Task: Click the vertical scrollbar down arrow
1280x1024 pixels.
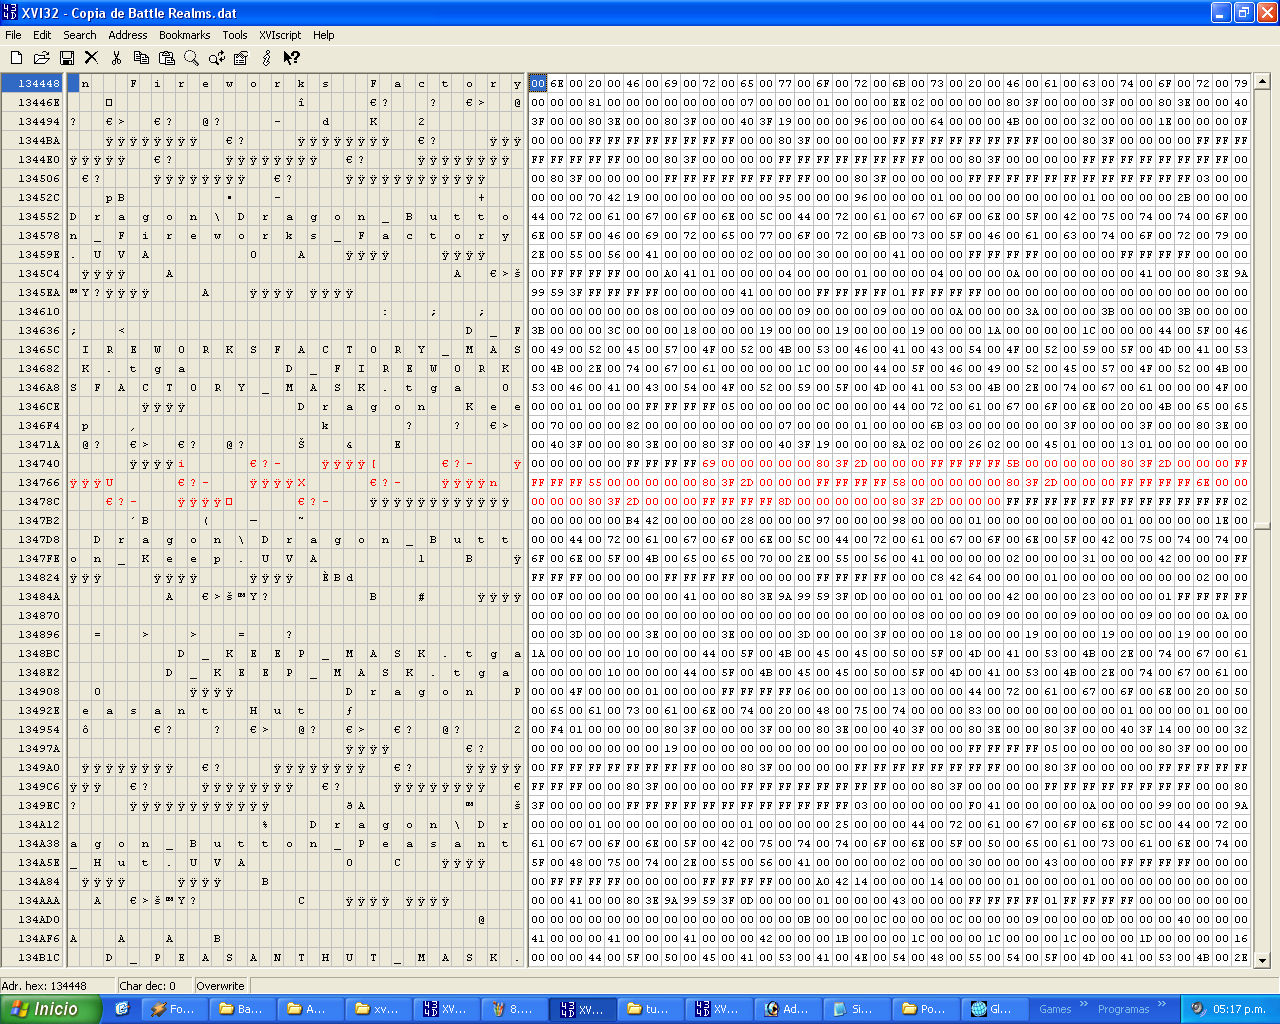Action: click(1261, 960)
